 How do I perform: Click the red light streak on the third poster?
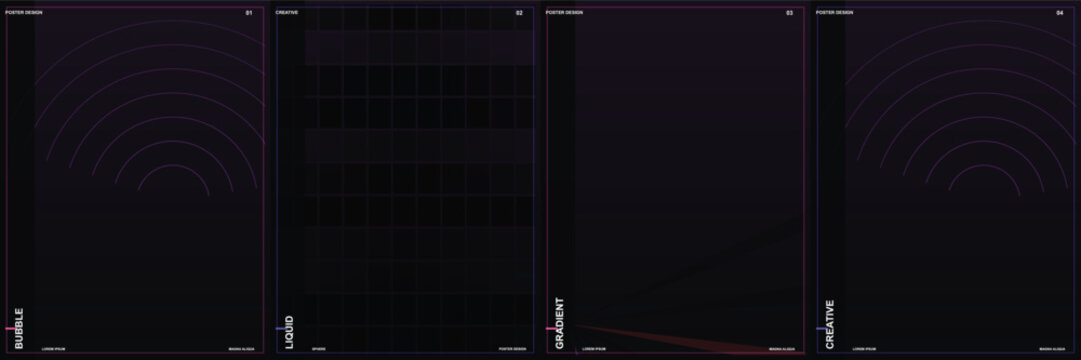[x=689, y=339]
